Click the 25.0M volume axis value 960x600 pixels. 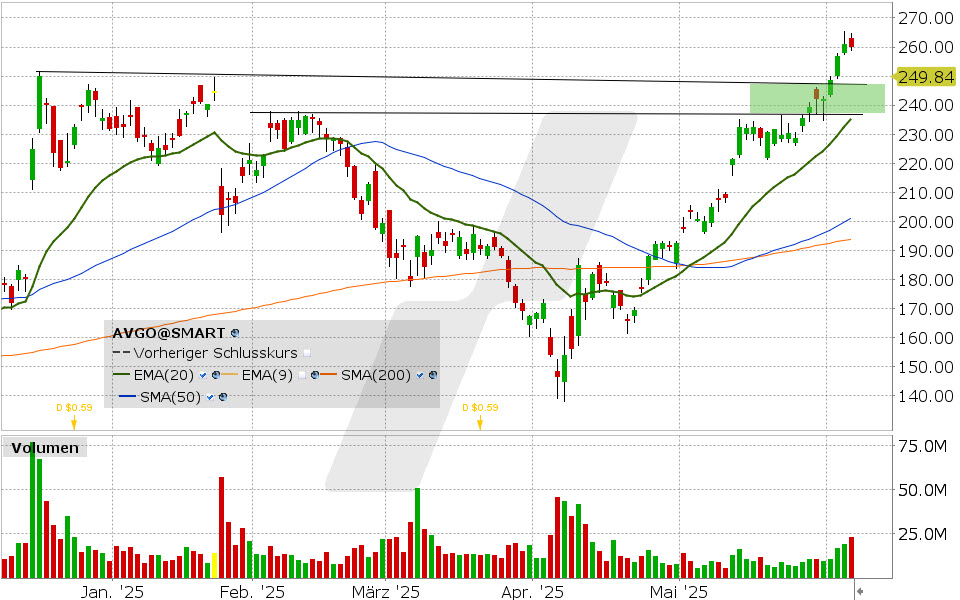[923, 534]
